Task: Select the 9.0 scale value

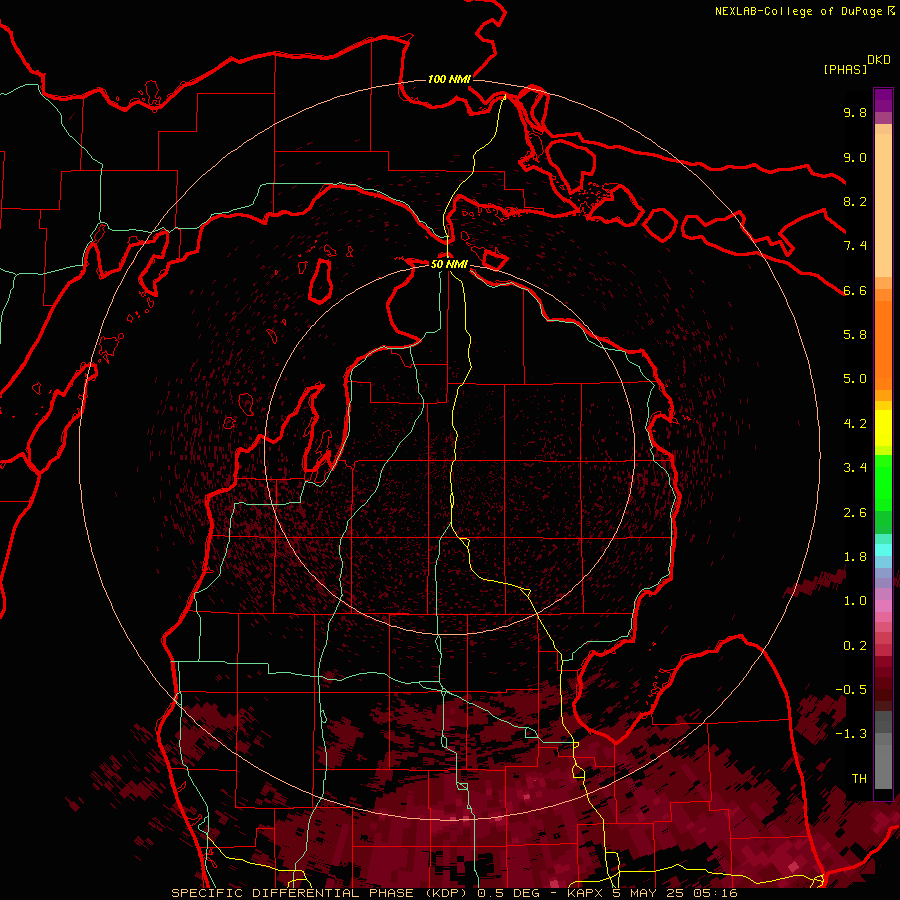Action: 855,157
